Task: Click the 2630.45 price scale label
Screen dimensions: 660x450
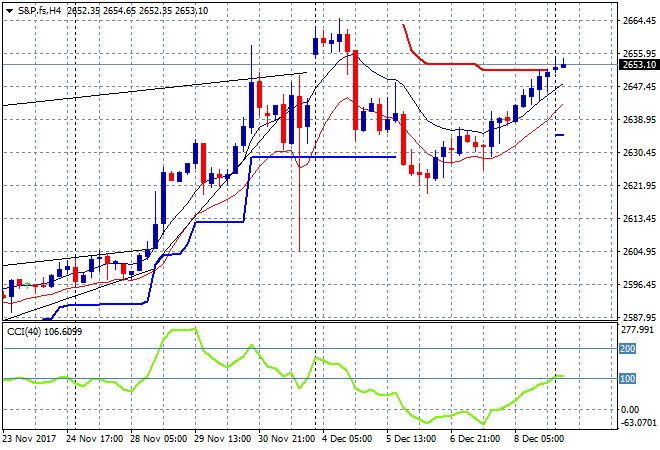Action: 639,152
